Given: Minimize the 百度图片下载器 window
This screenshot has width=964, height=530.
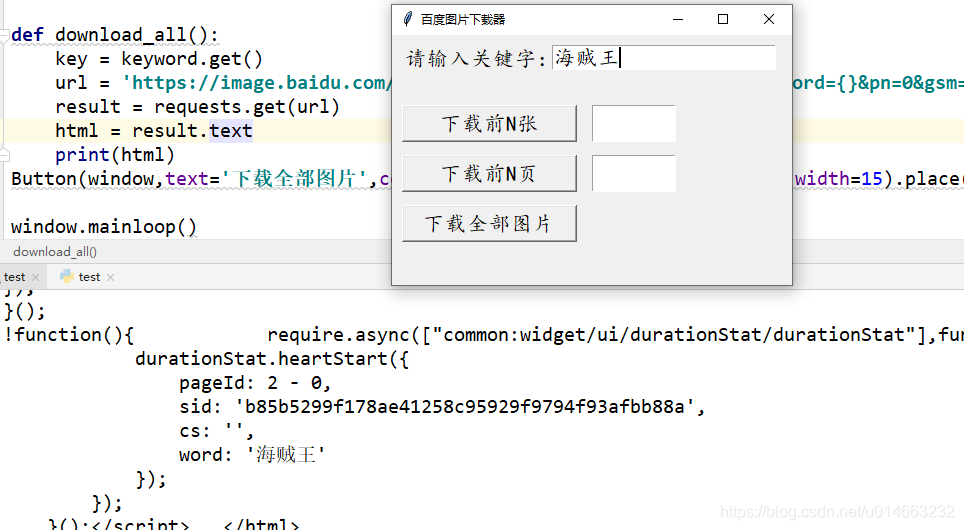Looking at the screenshot, I should [x=678, y=19].
